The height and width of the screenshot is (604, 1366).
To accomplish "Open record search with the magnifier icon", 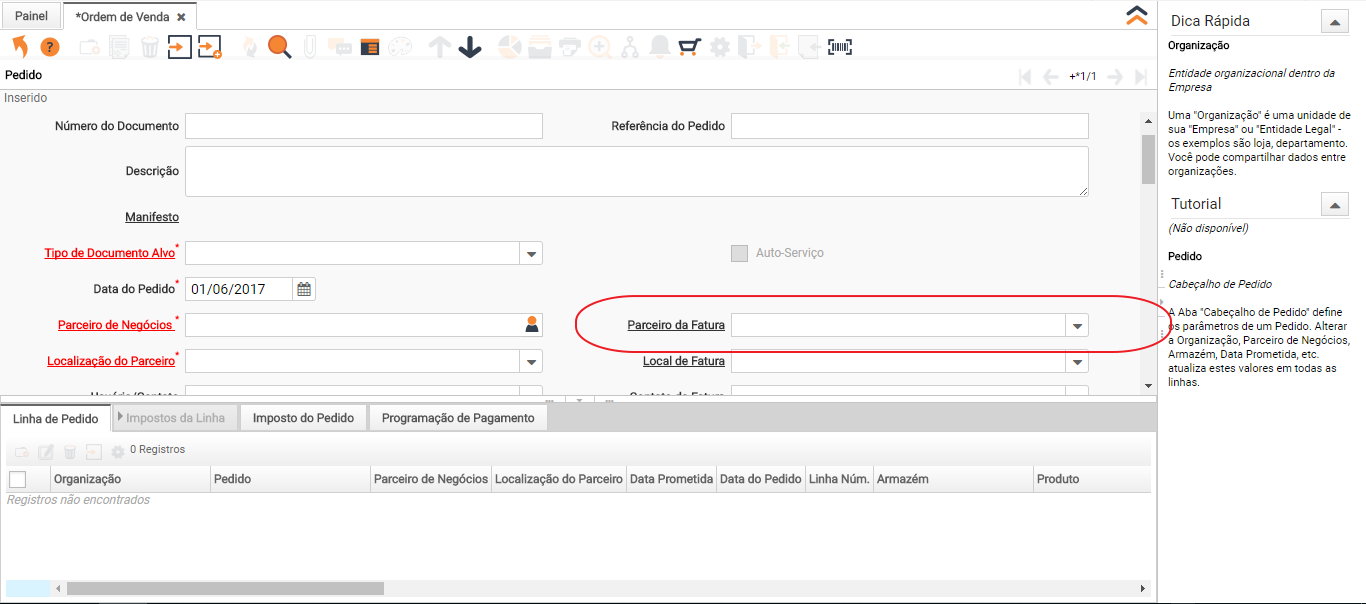I will pos(279,47).
